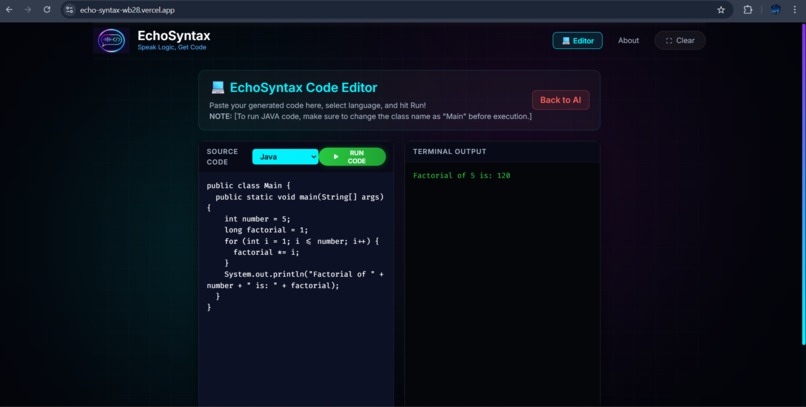Click the SOURCE CODE header label

(222, 157)
